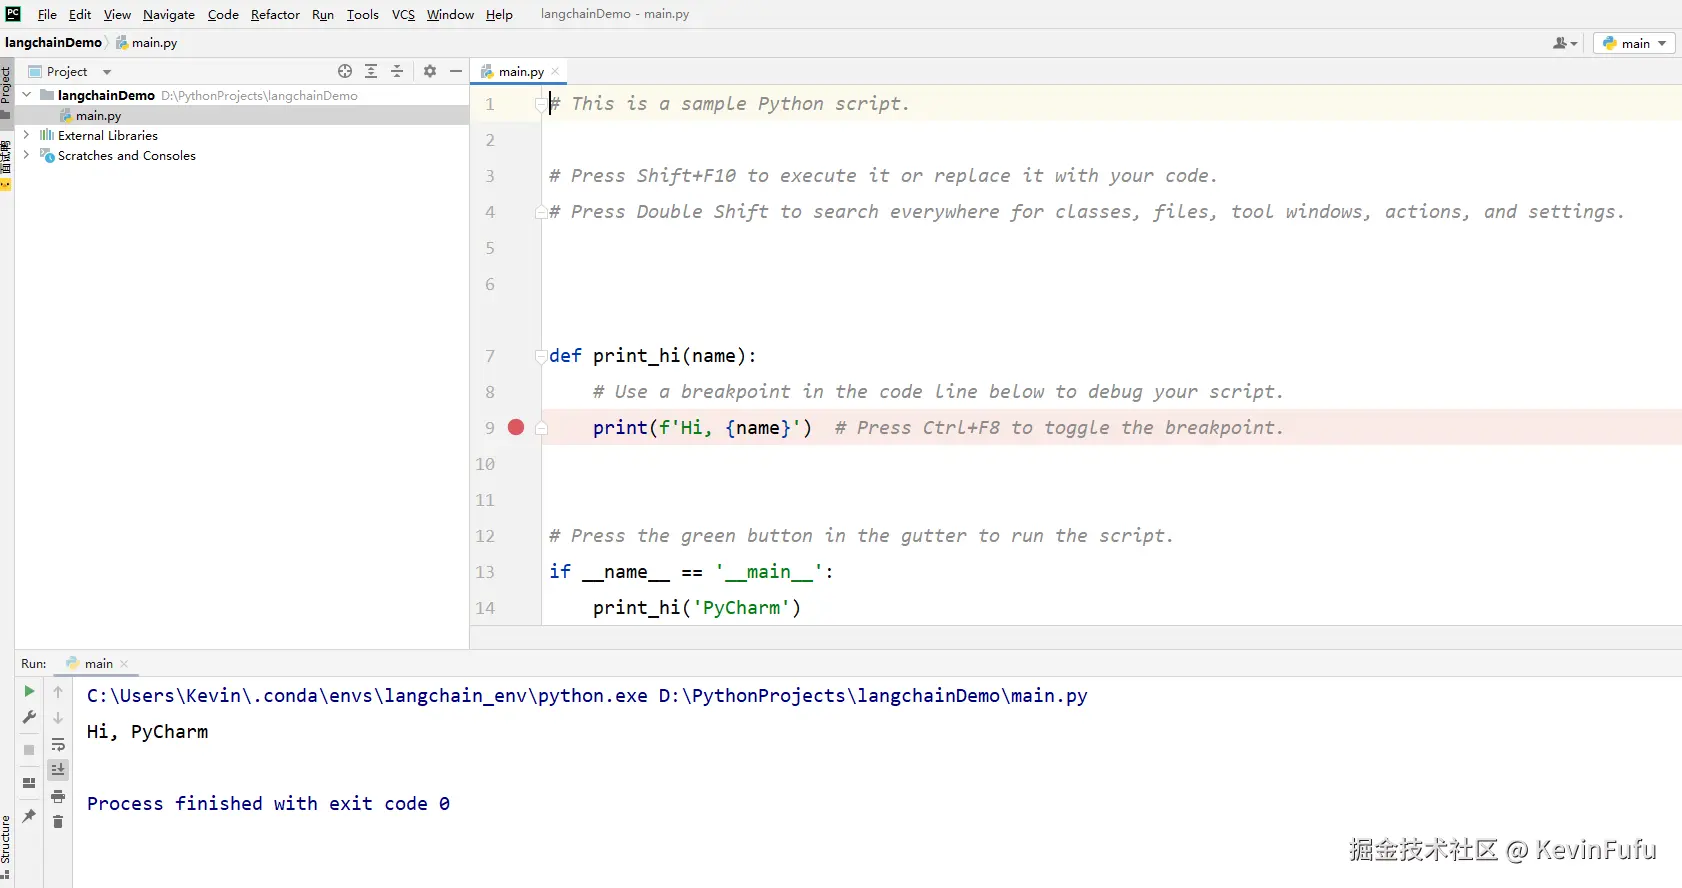
Task: Place cursor on 'def print_hi(name):' line
Action: (x=653, y=355)
